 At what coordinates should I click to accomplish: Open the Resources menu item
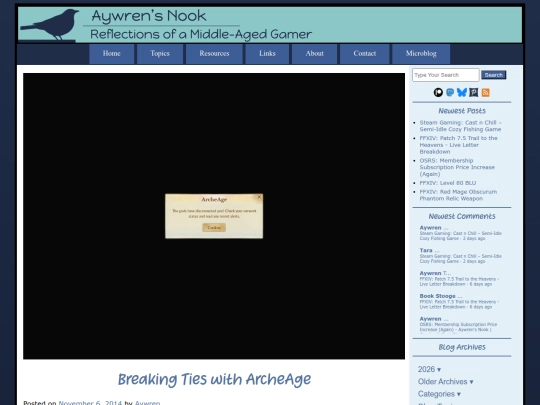click(214, 54)
